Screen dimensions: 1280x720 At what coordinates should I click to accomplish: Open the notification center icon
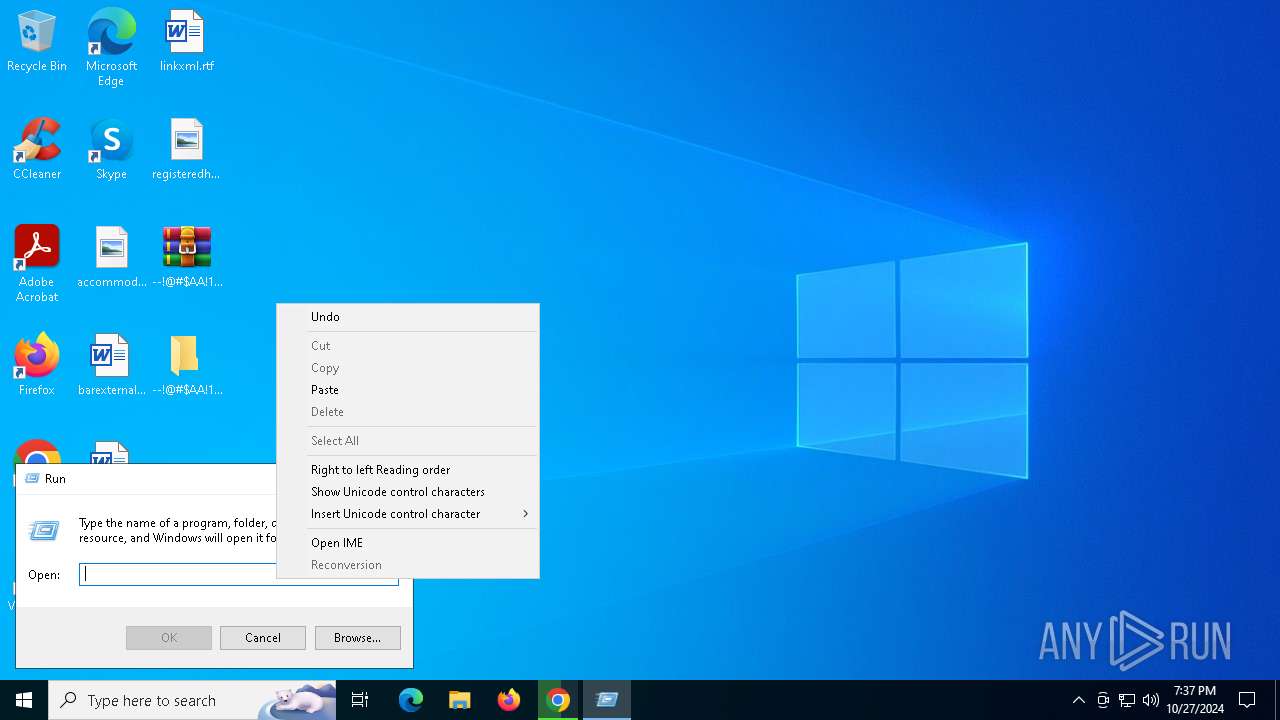1247,700
